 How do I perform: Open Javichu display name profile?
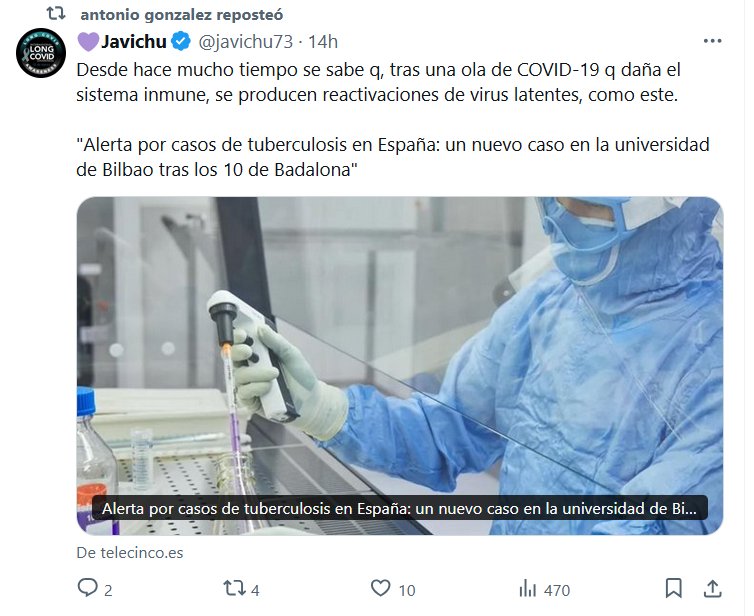click(134, 41)
